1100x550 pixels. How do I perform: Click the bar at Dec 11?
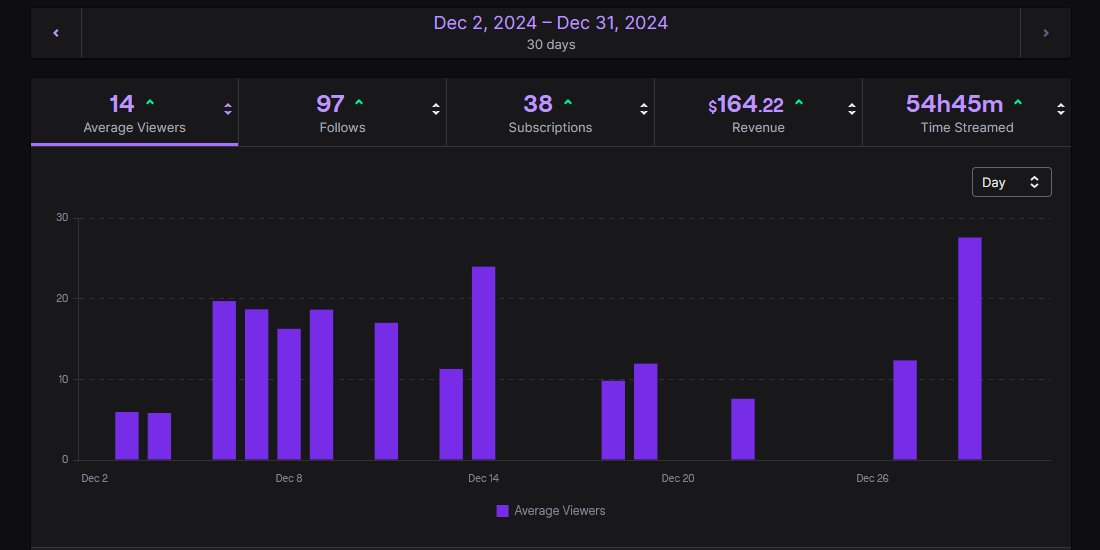pos(387,391)
